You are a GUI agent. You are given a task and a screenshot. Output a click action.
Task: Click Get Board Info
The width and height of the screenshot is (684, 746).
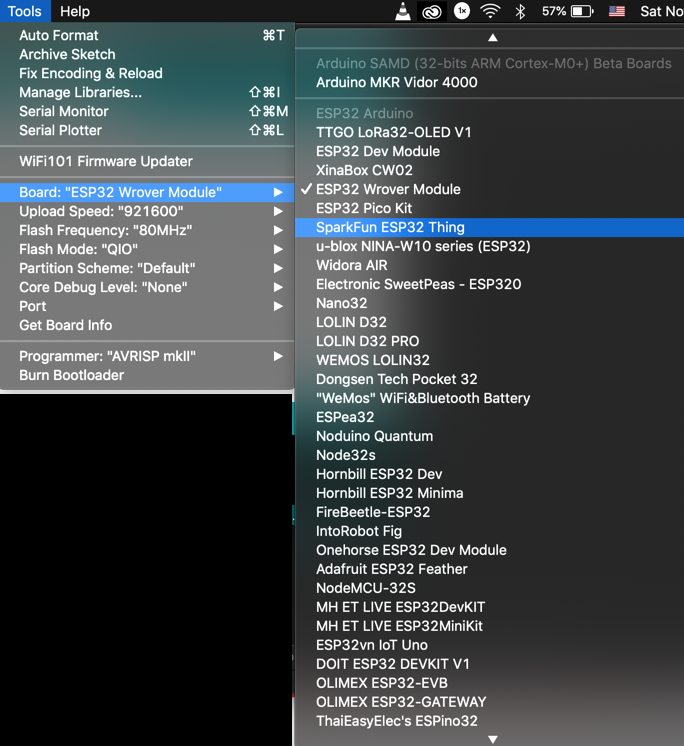click(x=147, y=325)
